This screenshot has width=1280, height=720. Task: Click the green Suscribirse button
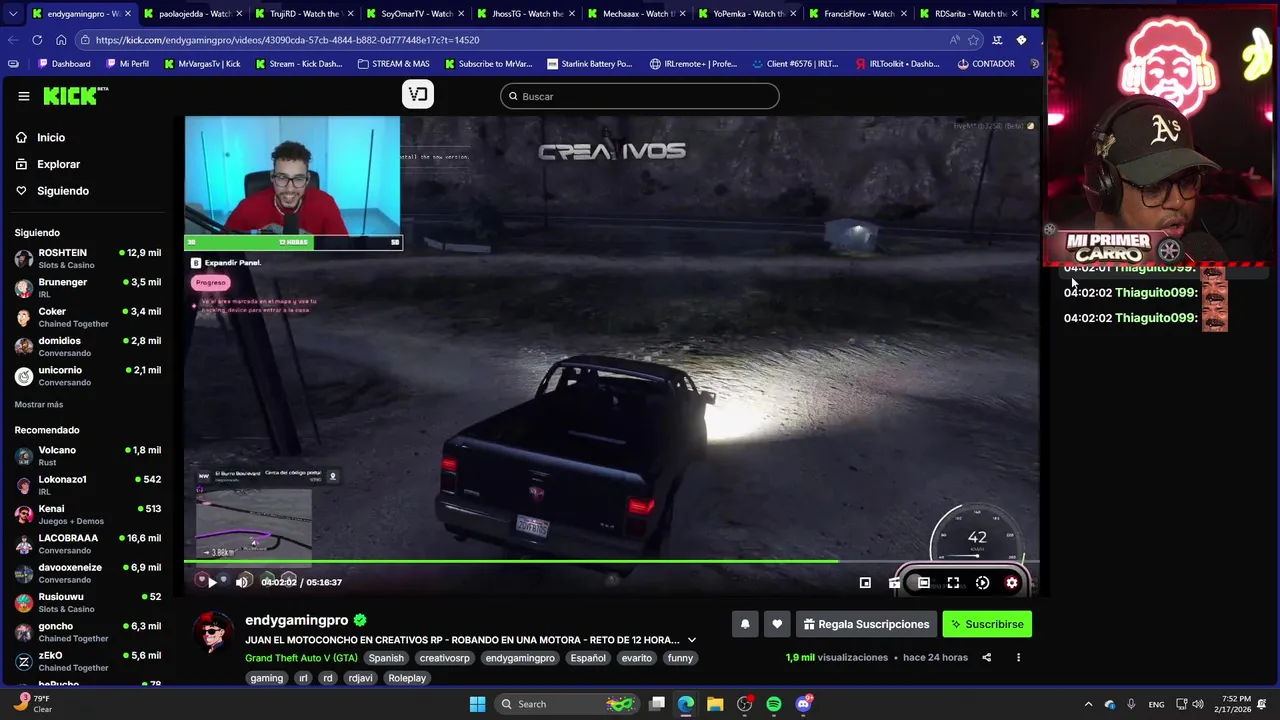987,624
